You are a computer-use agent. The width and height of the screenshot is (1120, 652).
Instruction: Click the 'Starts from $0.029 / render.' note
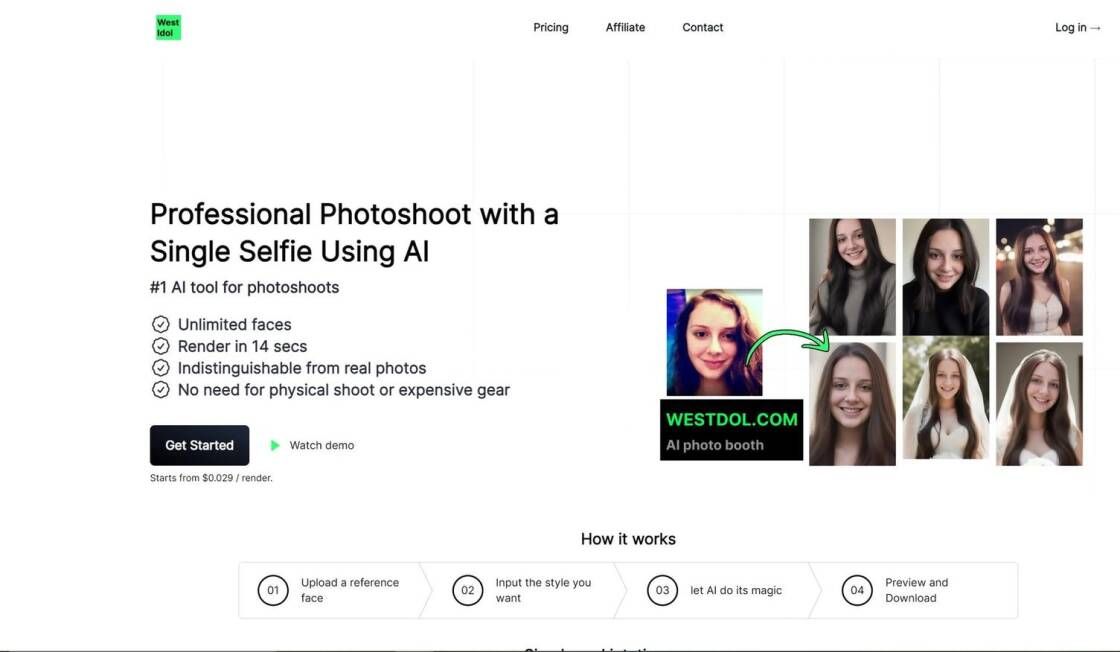coord(211,478)
